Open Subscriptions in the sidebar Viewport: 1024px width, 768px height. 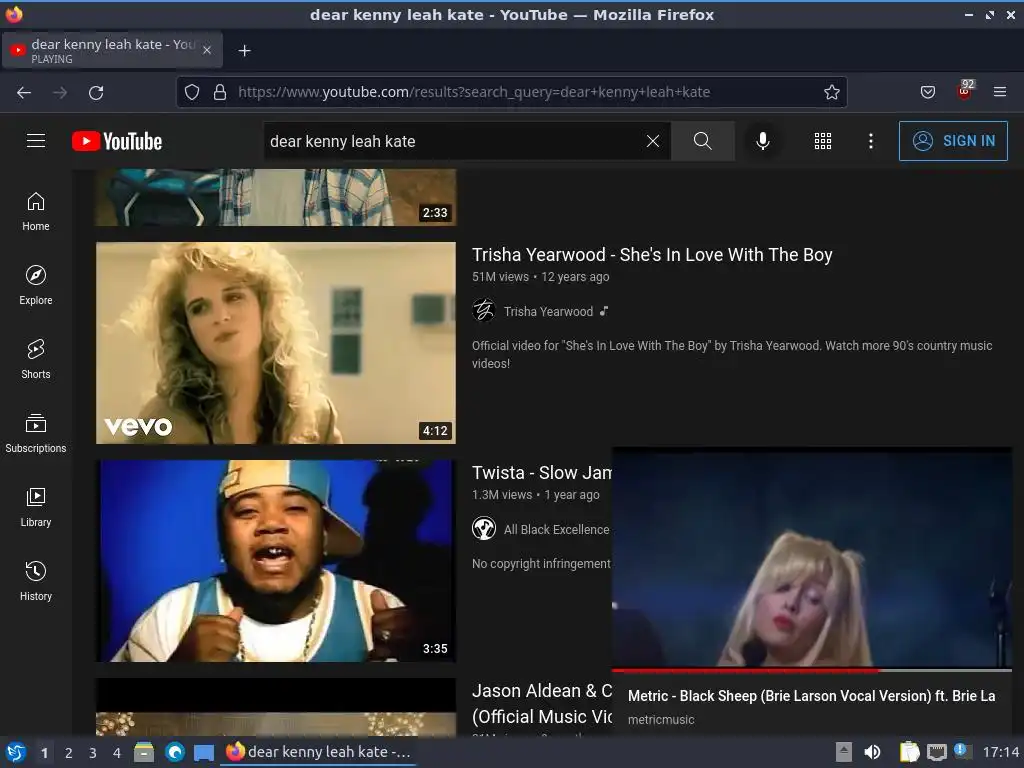[36, 433]
